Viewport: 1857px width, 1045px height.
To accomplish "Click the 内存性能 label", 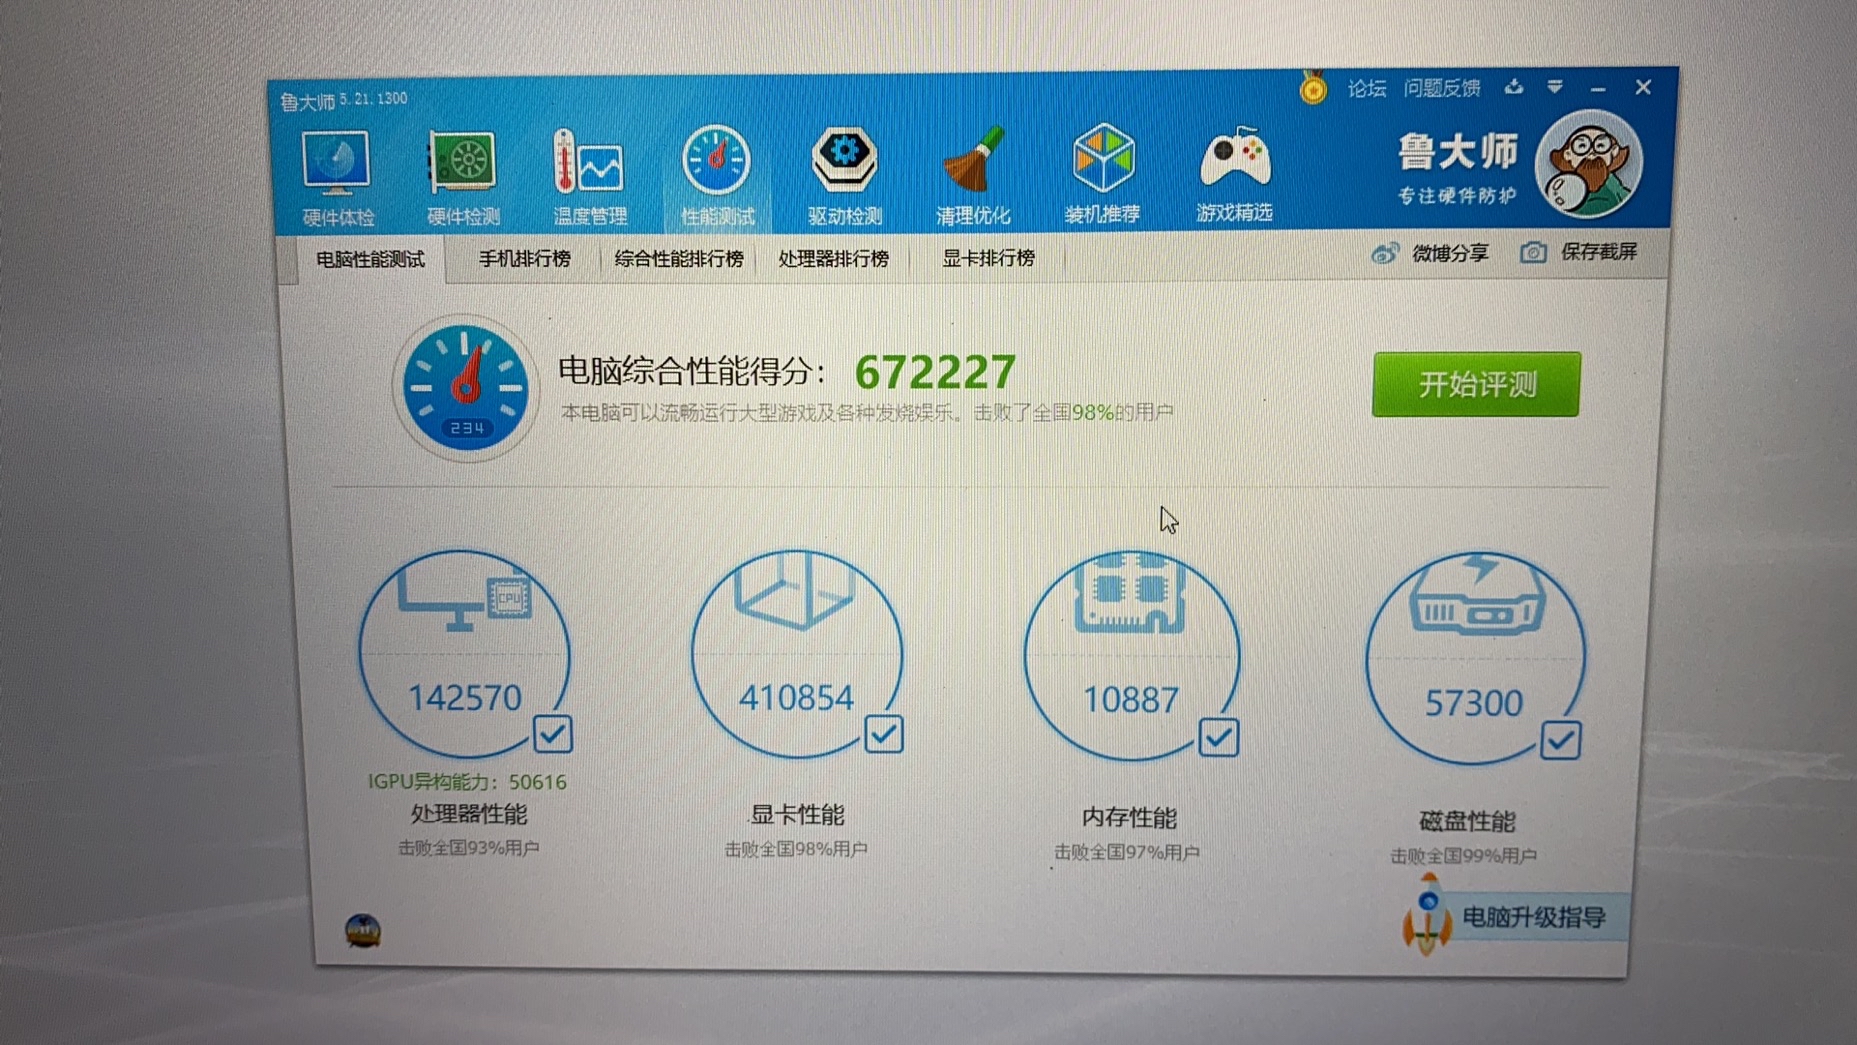I will tap(1129, 818).
